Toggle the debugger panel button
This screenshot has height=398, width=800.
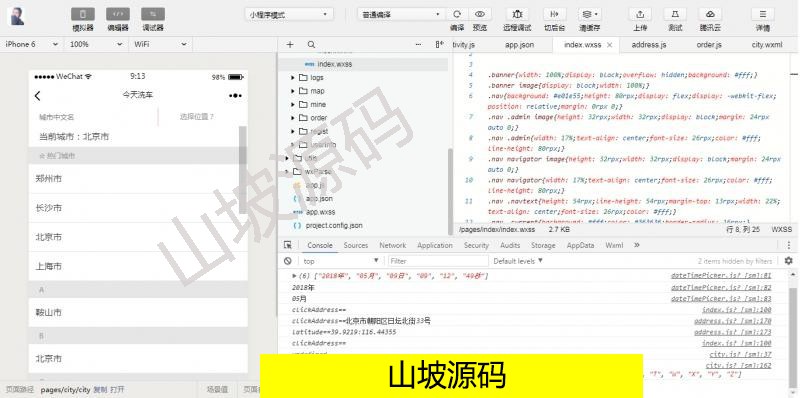coord(153,14)
